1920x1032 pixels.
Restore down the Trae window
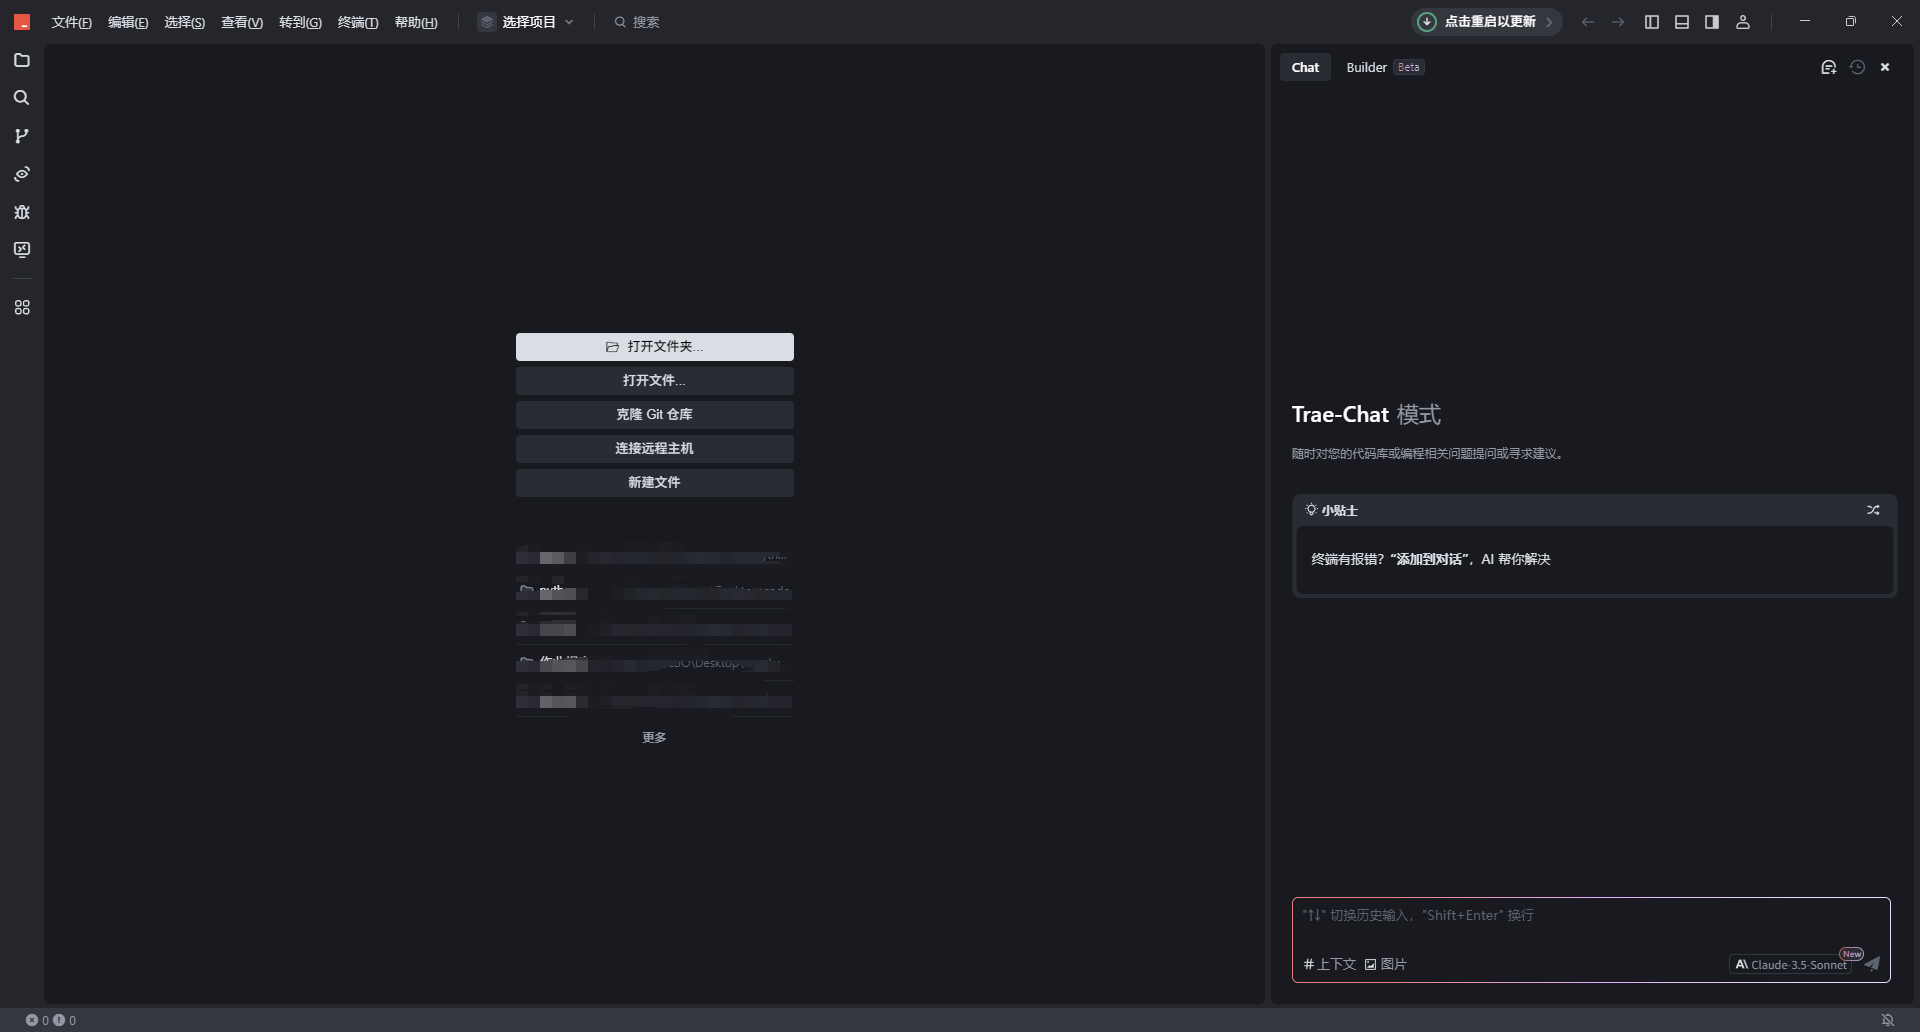tap(1851, 22)
